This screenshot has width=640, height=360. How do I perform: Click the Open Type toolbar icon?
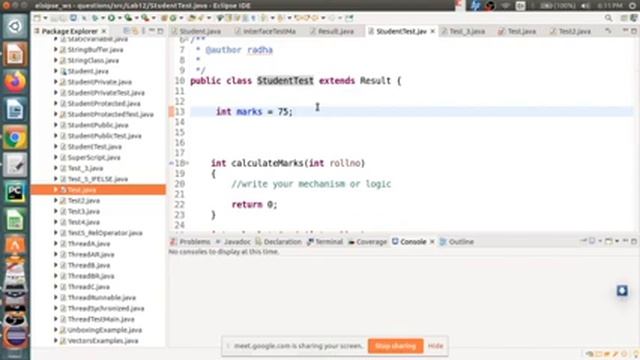point(192,18)
